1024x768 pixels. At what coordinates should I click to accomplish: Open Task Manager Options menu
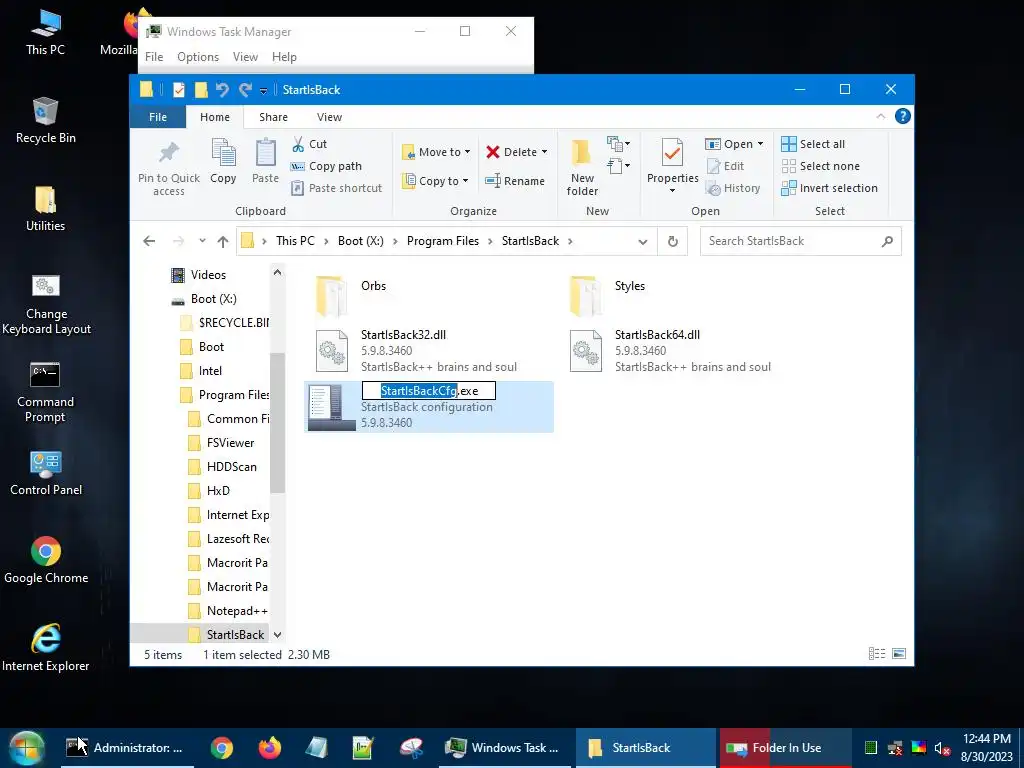tap(198, 57)
